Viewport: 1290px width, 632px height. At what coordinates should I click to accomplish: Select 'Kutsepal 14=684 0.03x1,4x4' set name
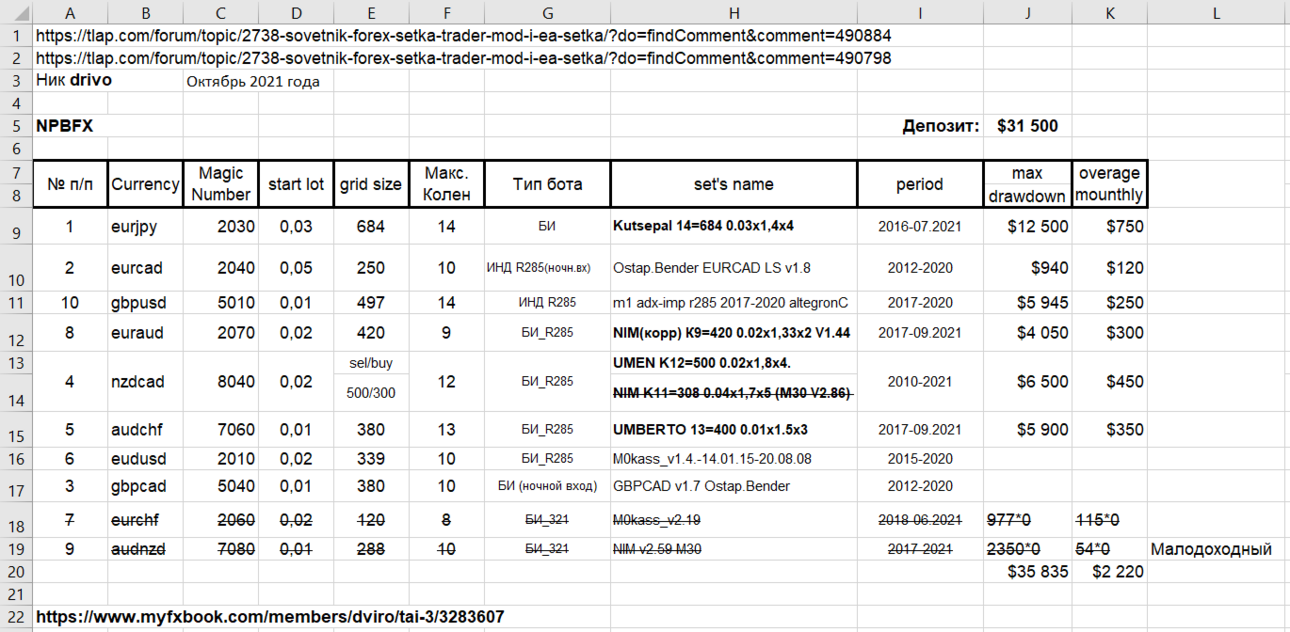point(733,227)
